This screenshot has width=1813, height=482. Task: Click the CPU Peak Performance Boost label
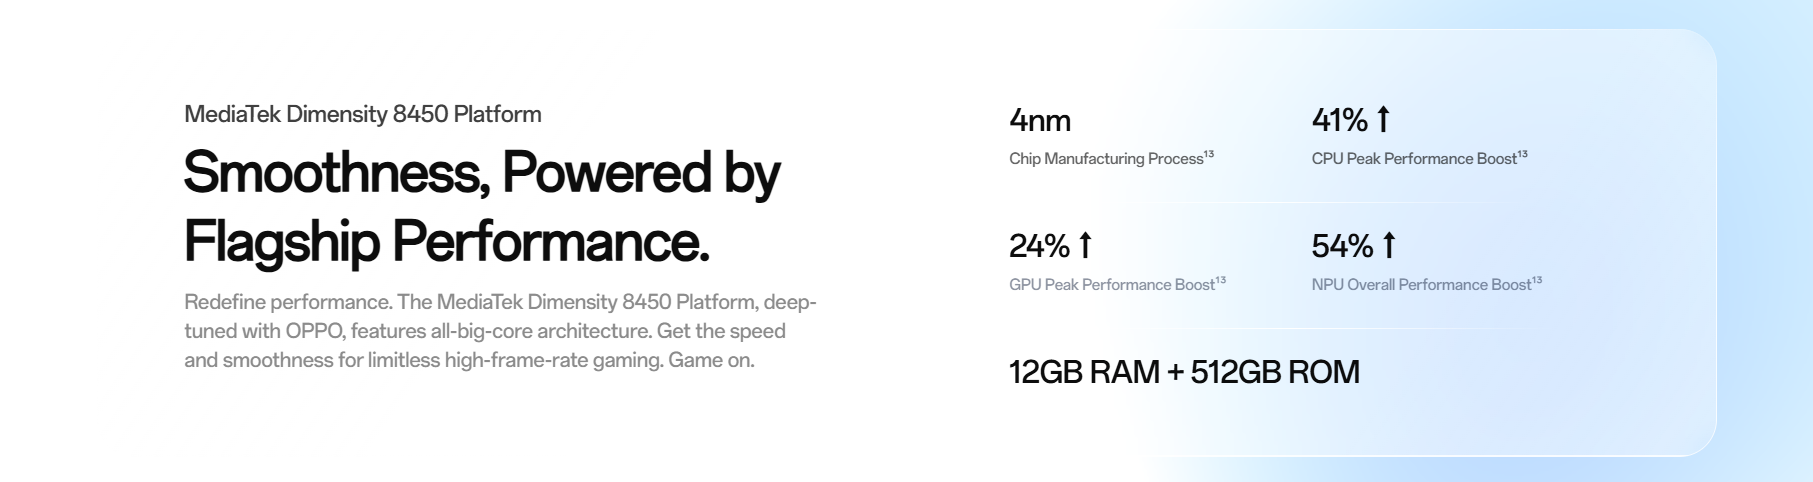1414,159
